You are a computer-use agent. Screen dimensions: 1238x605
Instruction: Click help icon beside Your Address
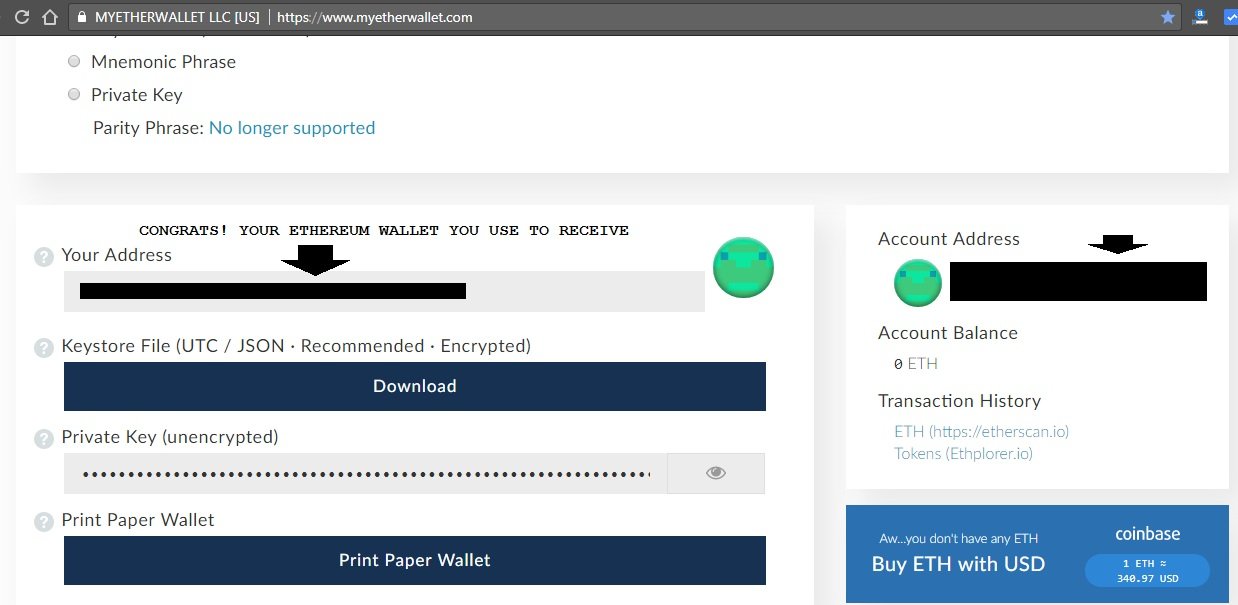(44, 257)
